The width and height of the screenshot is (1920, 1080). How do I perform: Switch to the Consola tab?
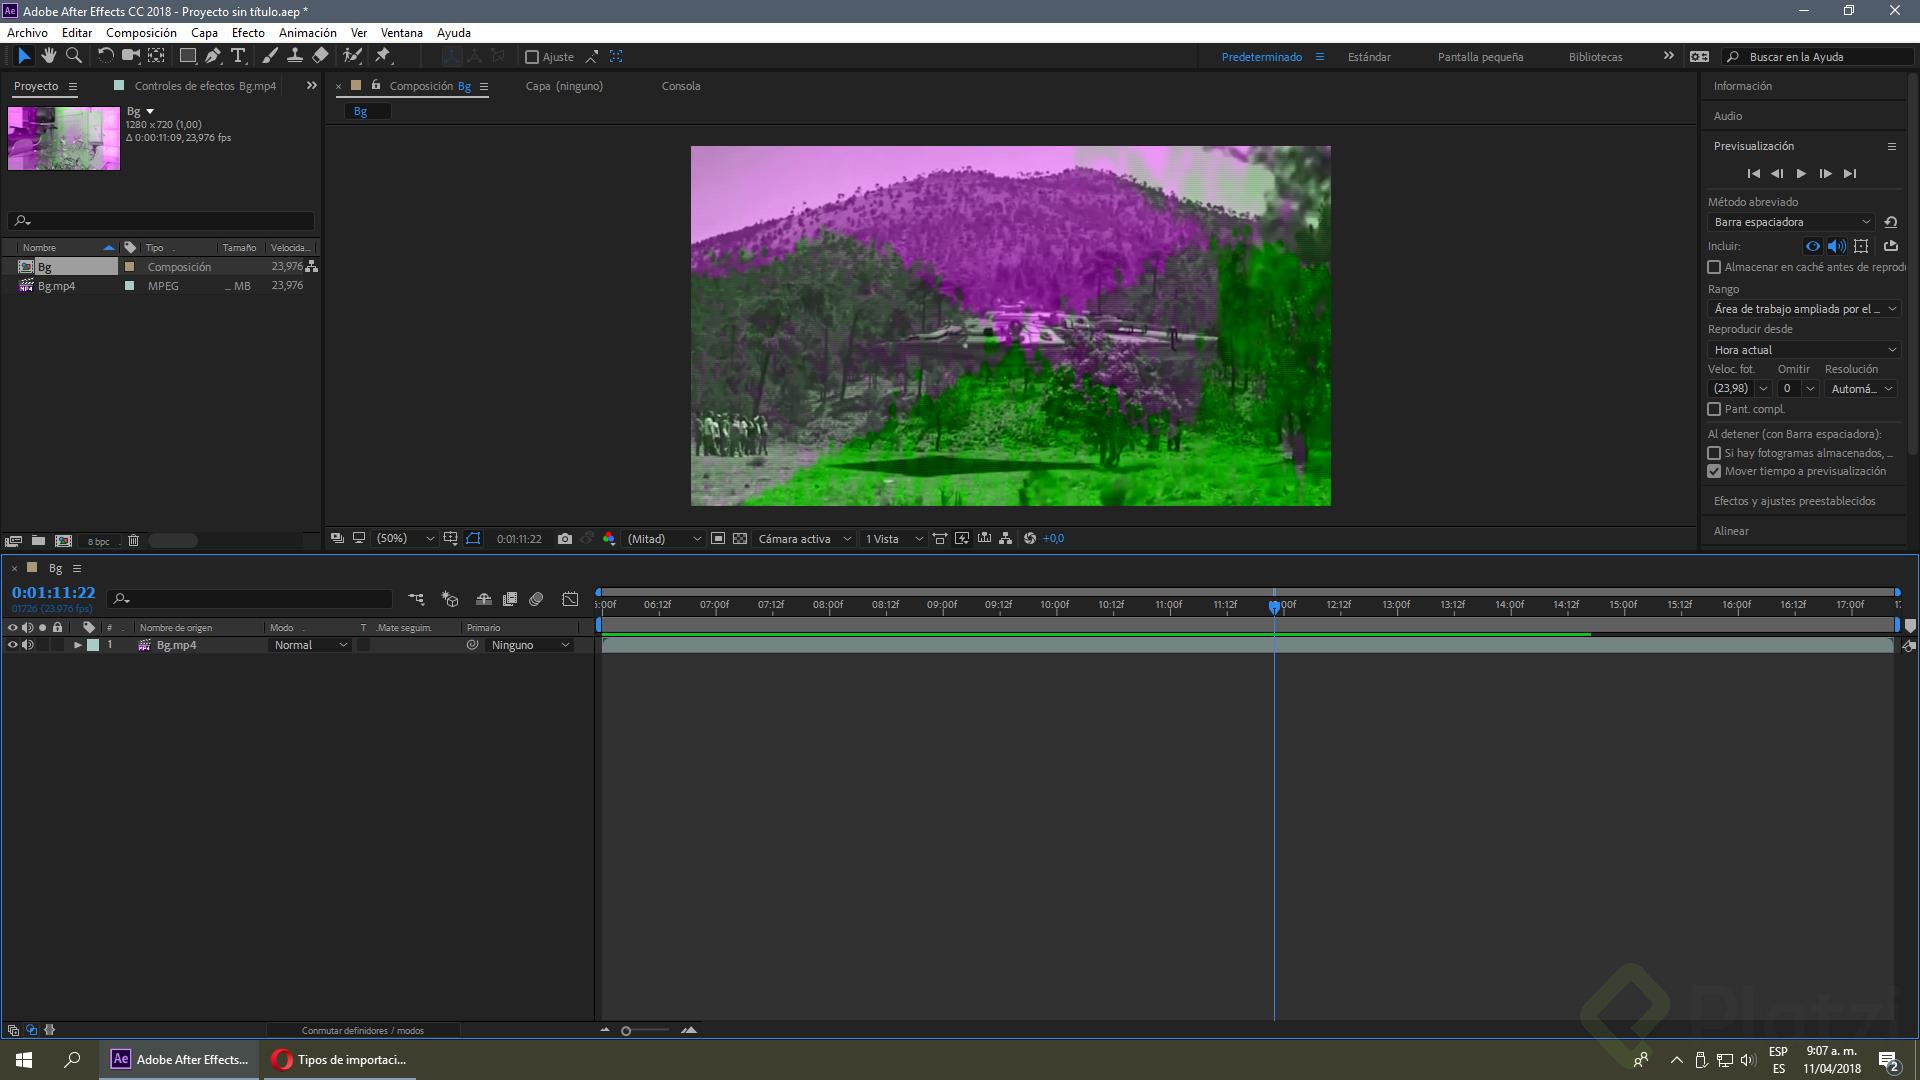coord(680,86)
